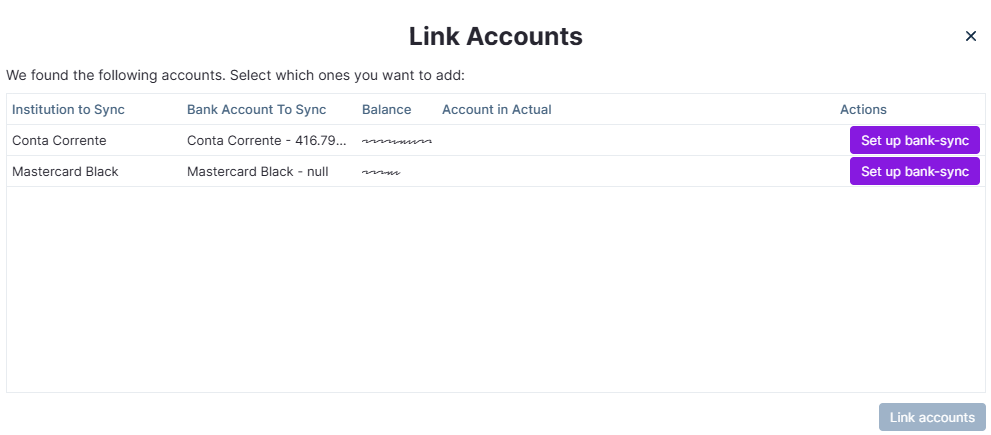This screenshot has height=435, width=991.
Task: Select the Conta Corrente institution cell
Action: coord(59,141)
